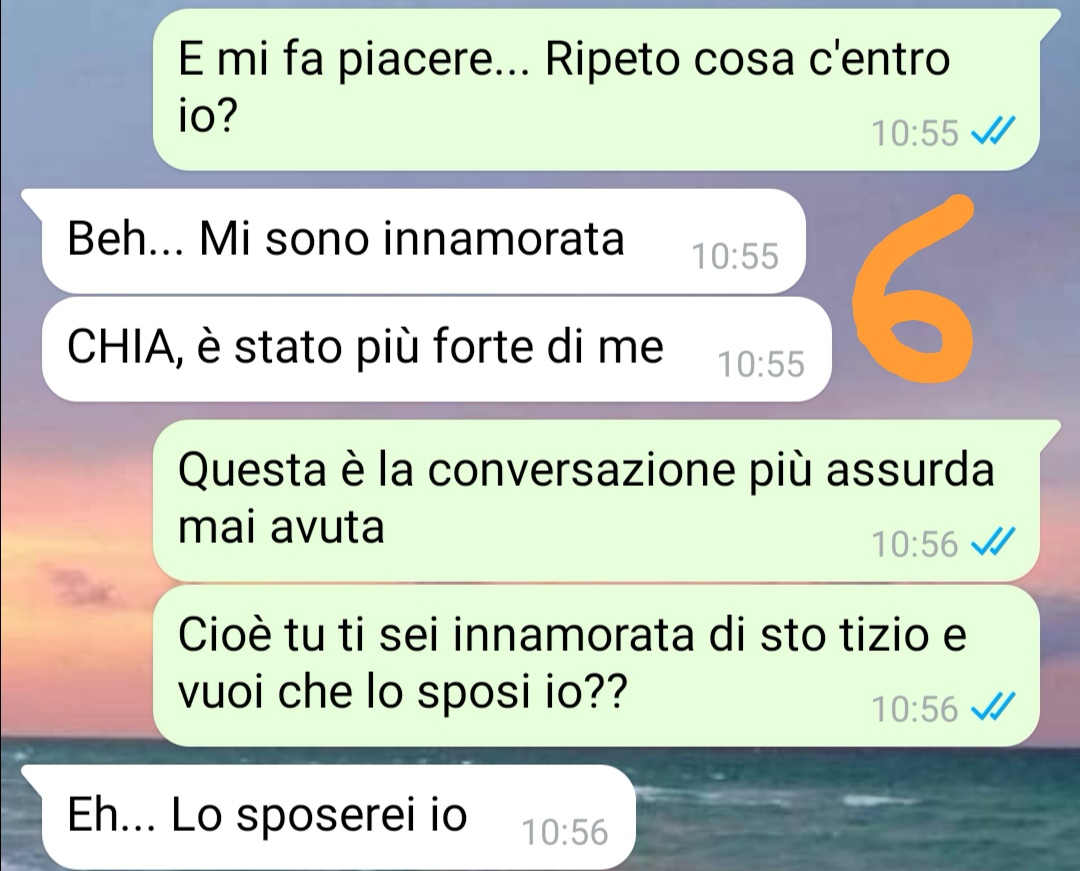This screenshot has height=871, width=1080.
Task: Tap the blue read ticks on 'Ripeto cosa c'entro io?' message
Action: click(x=993, y=131)
